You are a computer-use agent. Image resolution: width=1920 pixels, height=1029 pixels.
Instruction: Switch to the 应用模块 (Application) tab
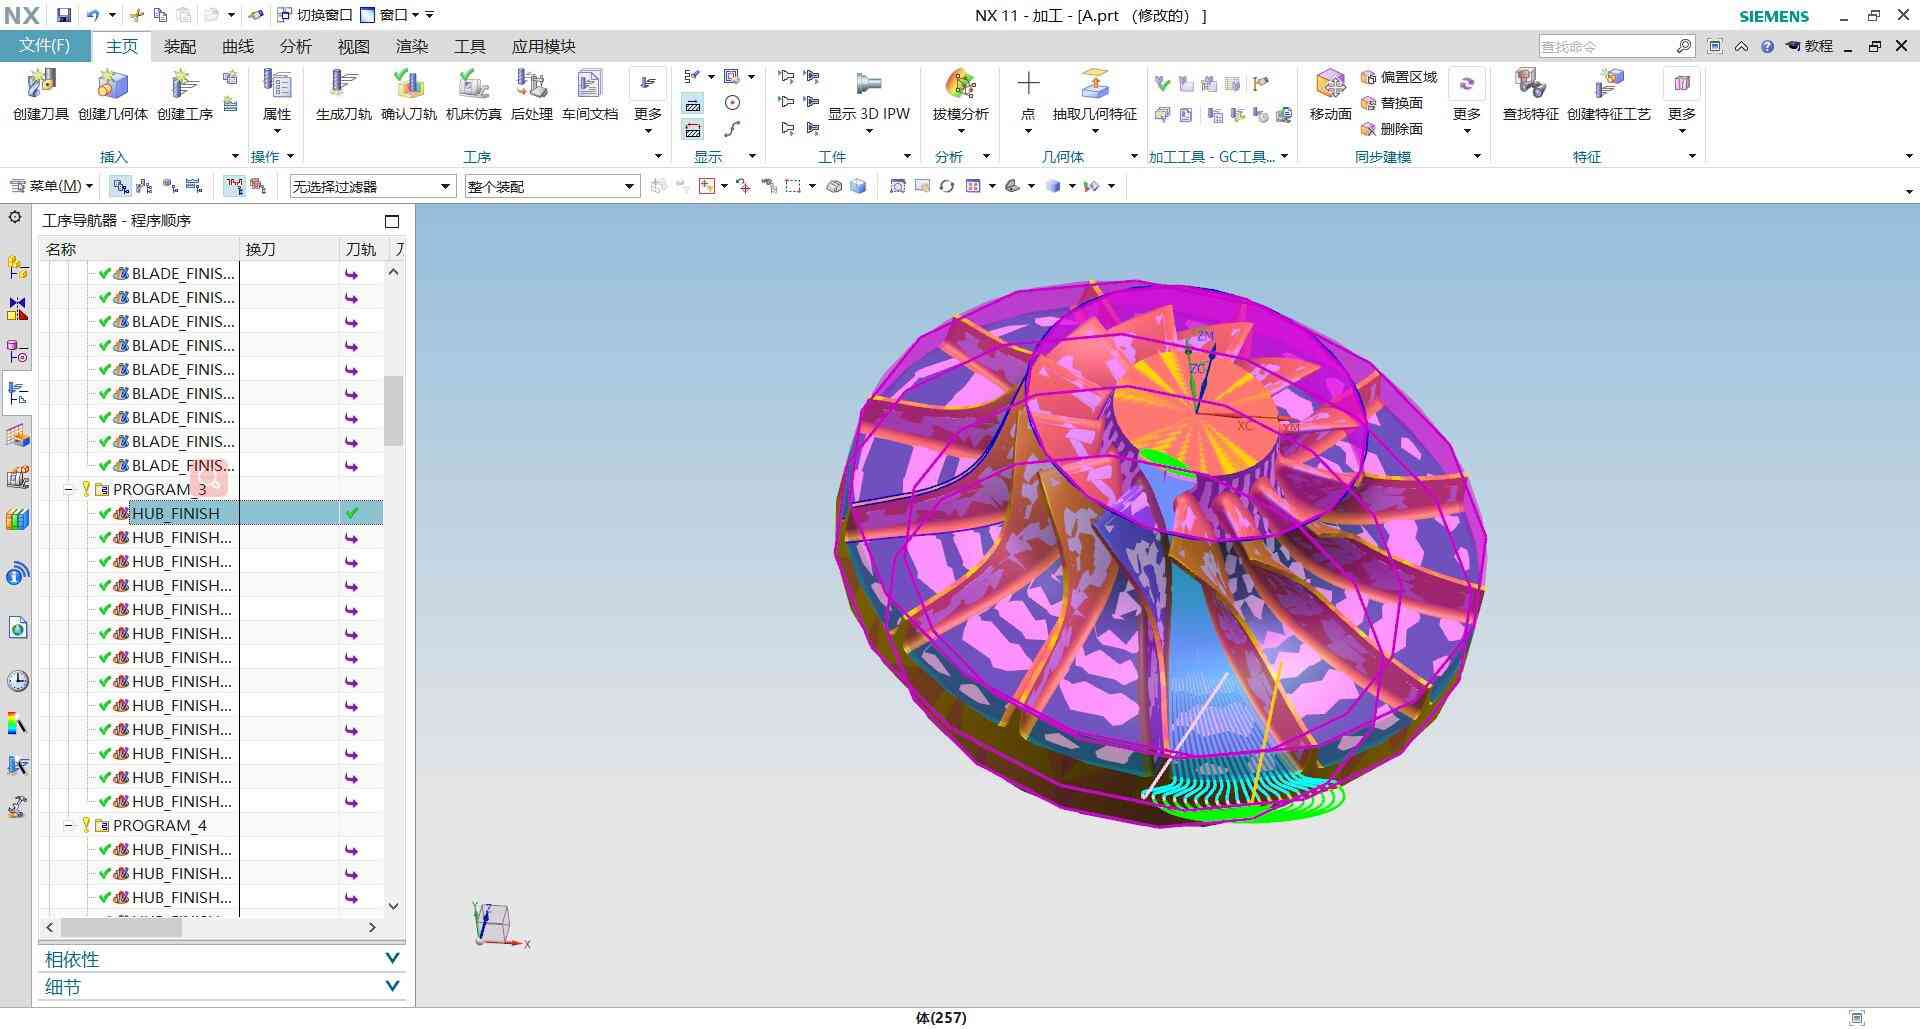click(x=543, y=47)
